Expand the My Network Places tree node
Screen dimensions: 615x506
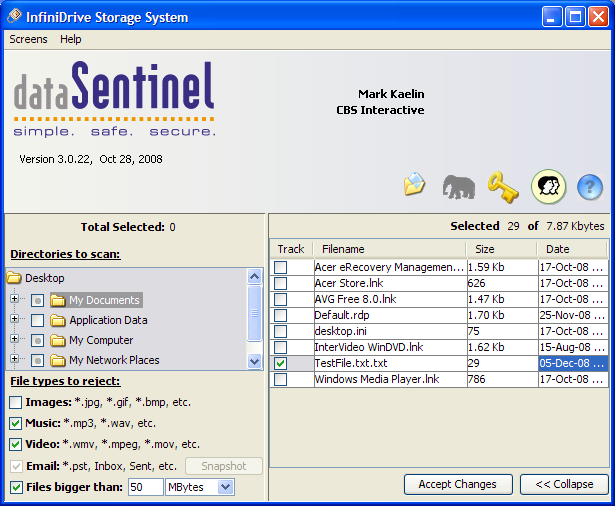pyautogui.click(x=15, y=359)
